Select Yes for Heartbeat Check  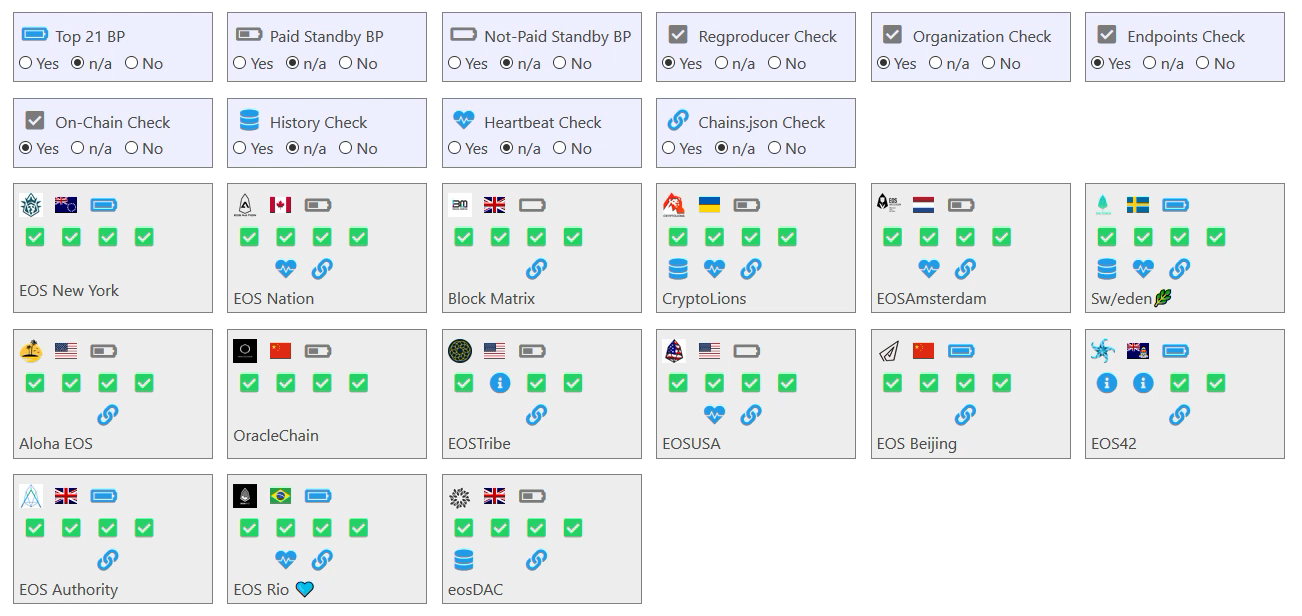[x=455, y=148]
